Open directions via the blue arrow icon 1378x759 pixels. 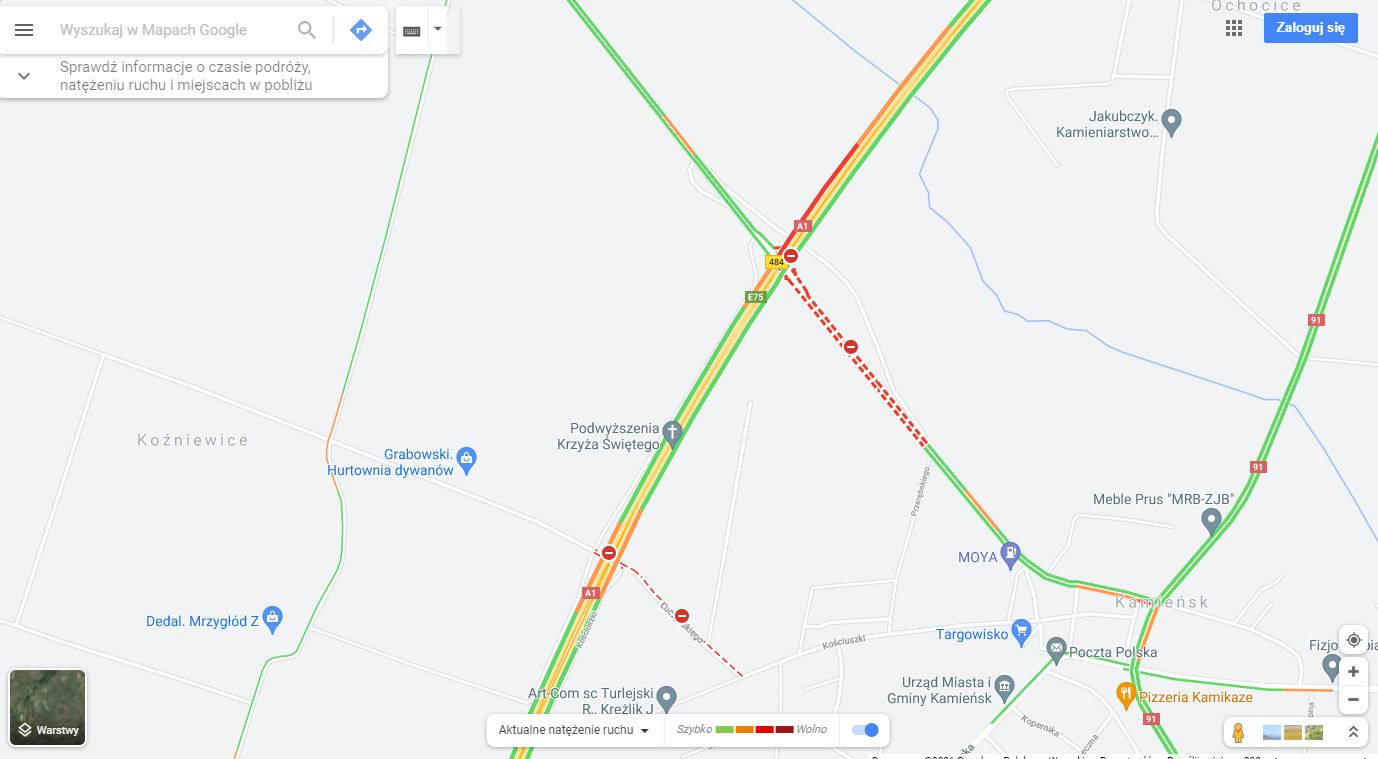point(361,30)
